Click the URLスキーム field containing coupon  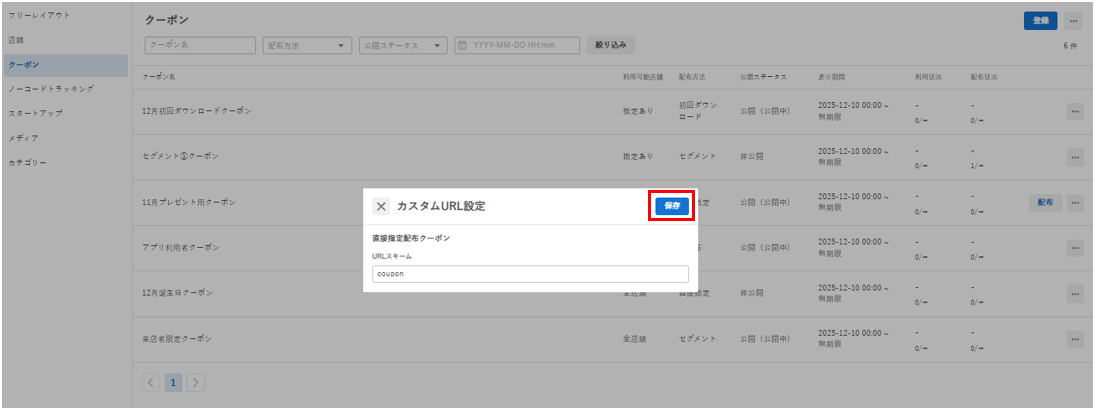pos(530,274)
